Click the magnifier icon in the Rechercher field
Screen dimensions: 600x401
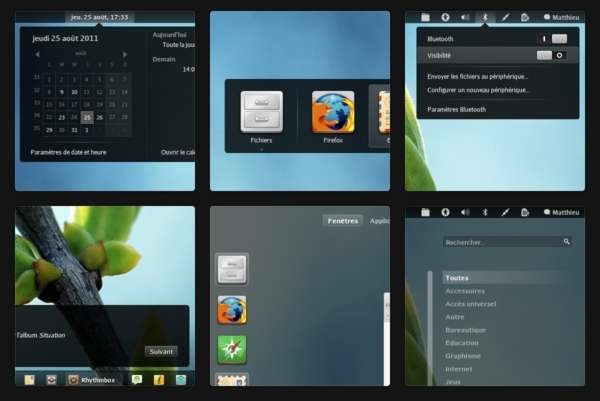point(566,241)
